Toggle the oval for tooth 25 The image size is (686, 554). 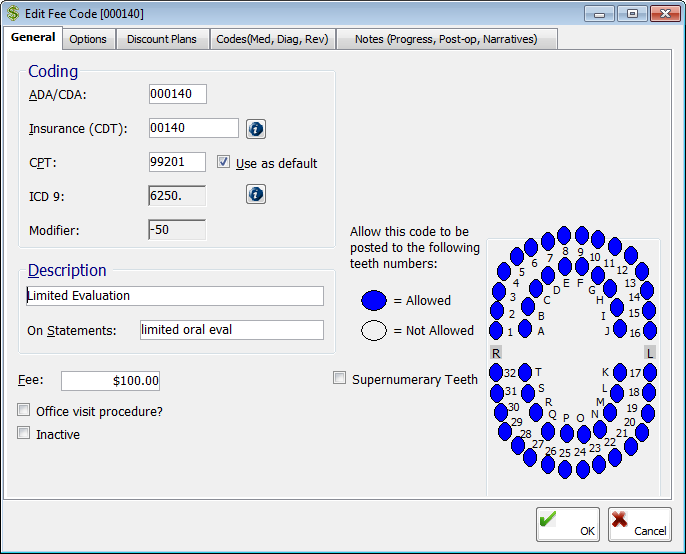click(565, 470)
